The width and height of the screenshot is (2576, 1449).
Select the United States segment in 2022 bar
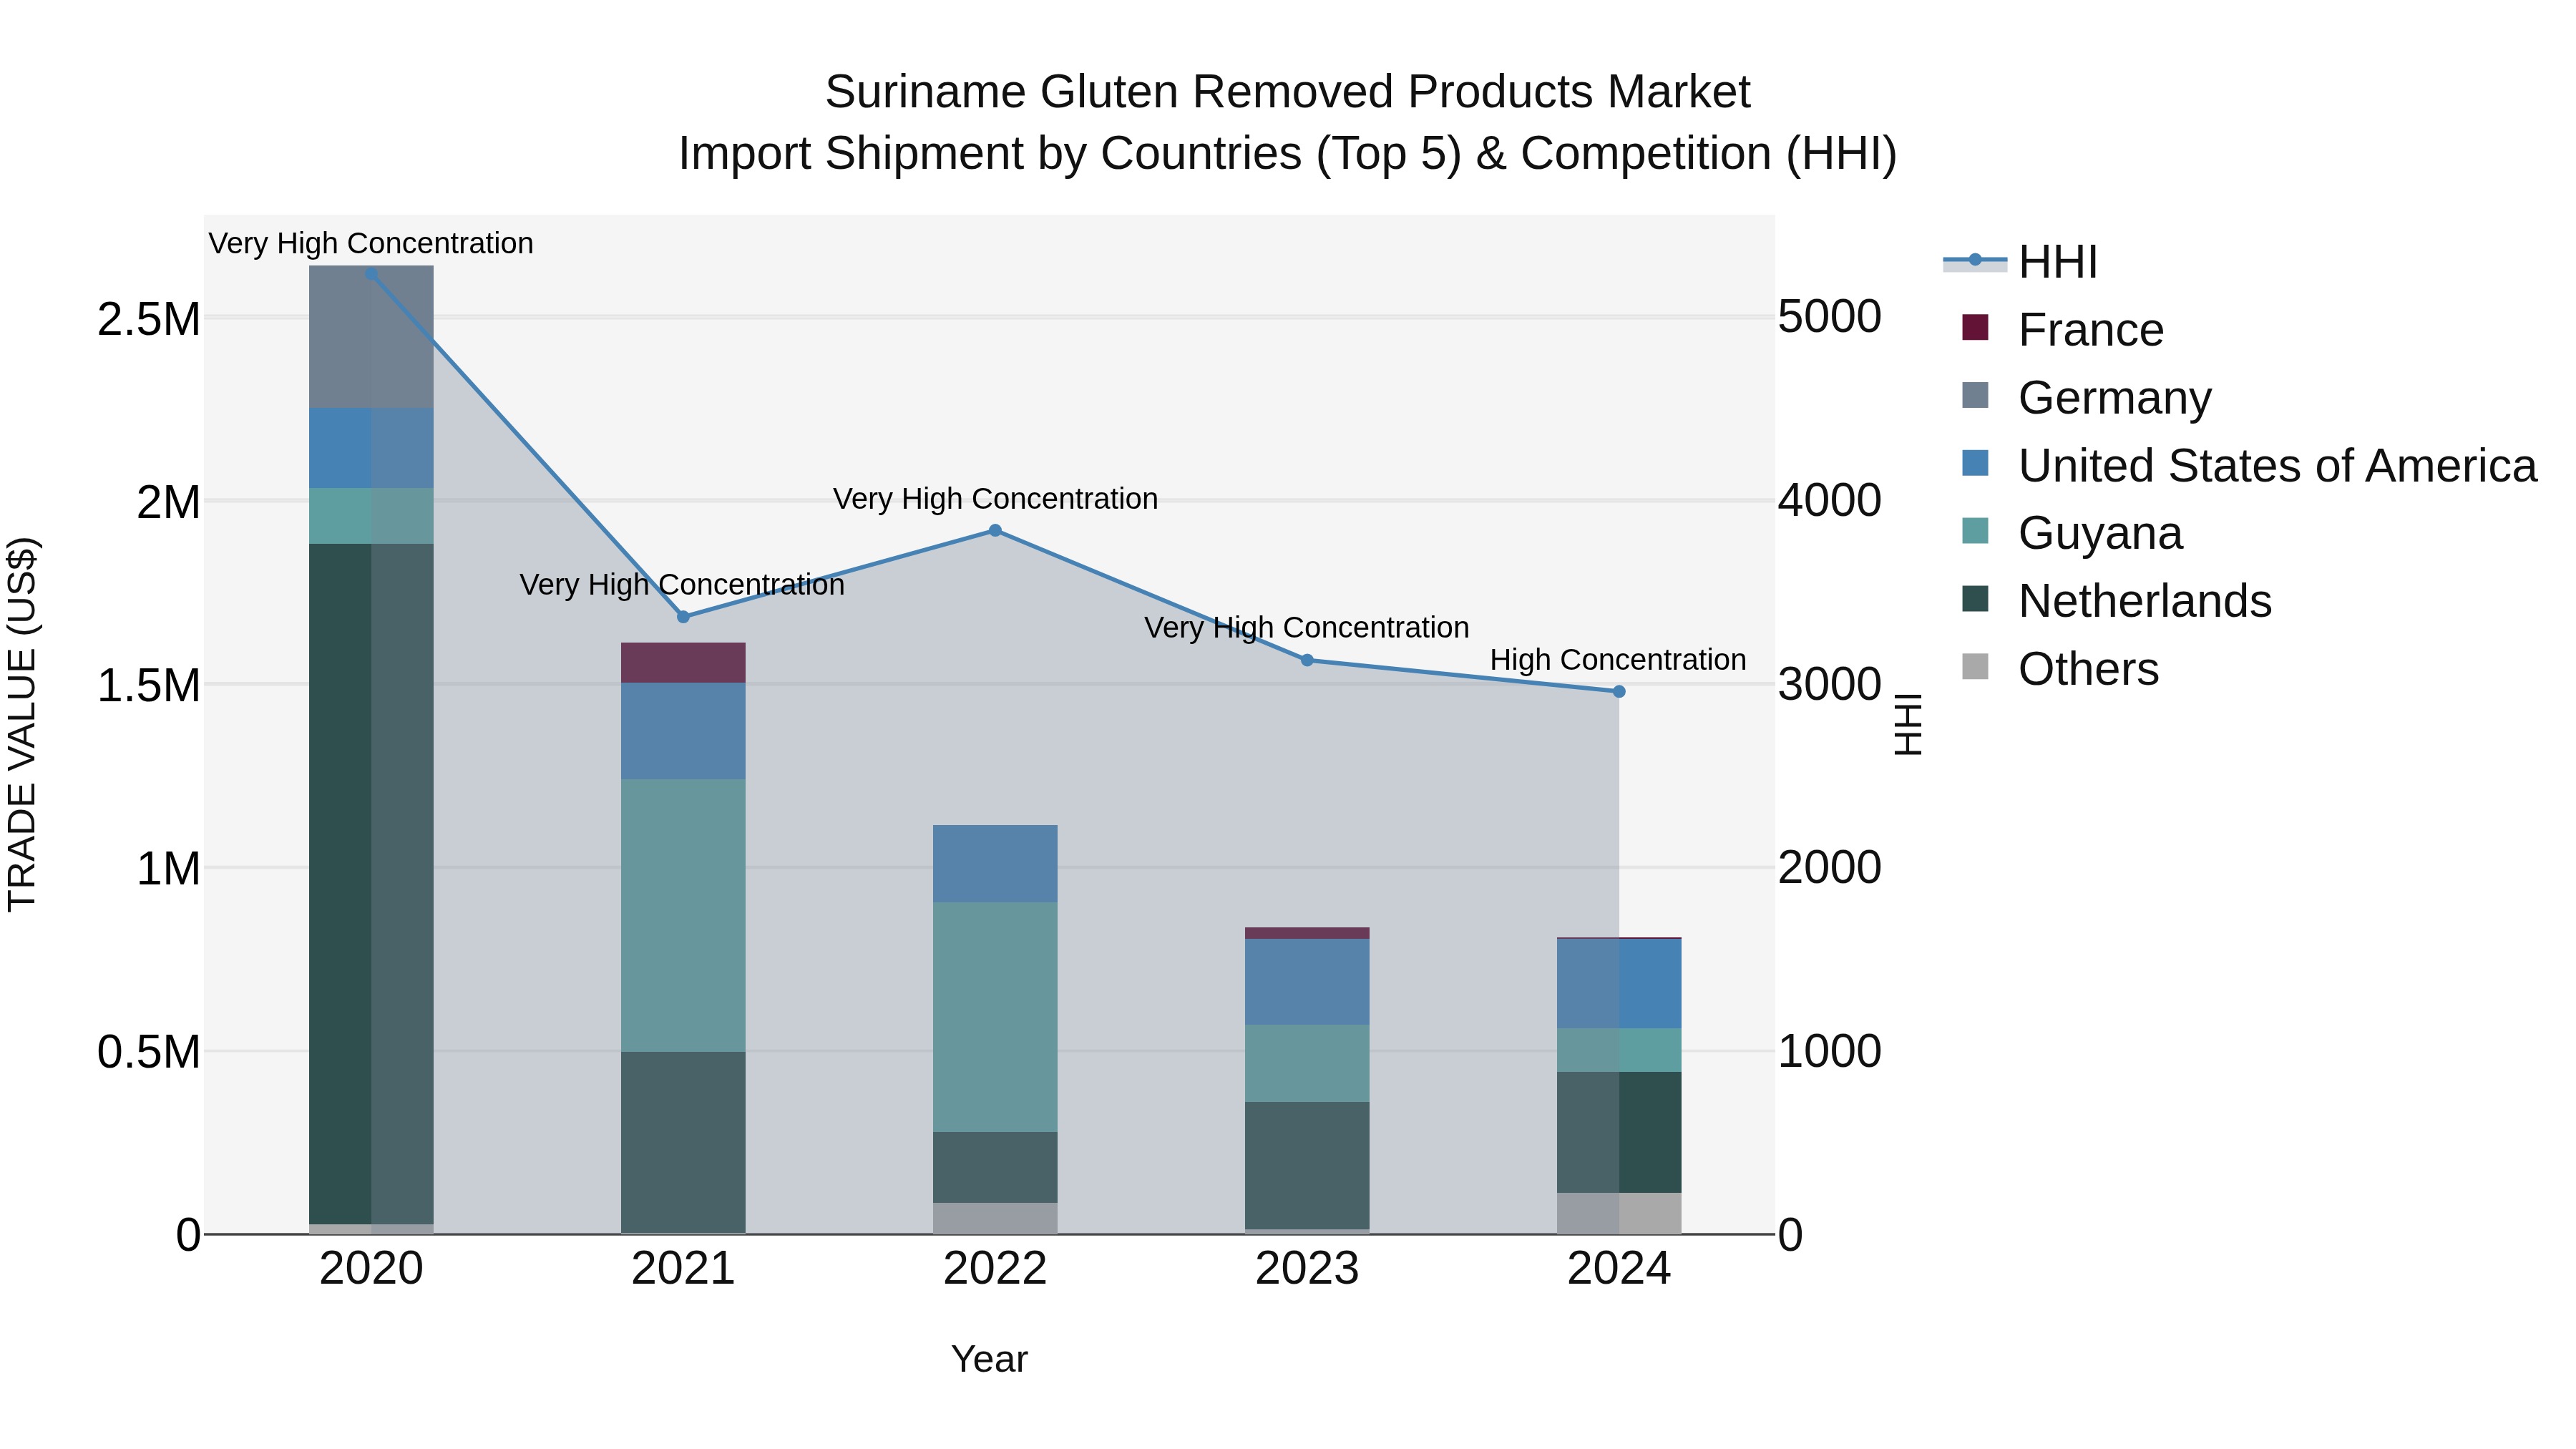tap(995, 864)
